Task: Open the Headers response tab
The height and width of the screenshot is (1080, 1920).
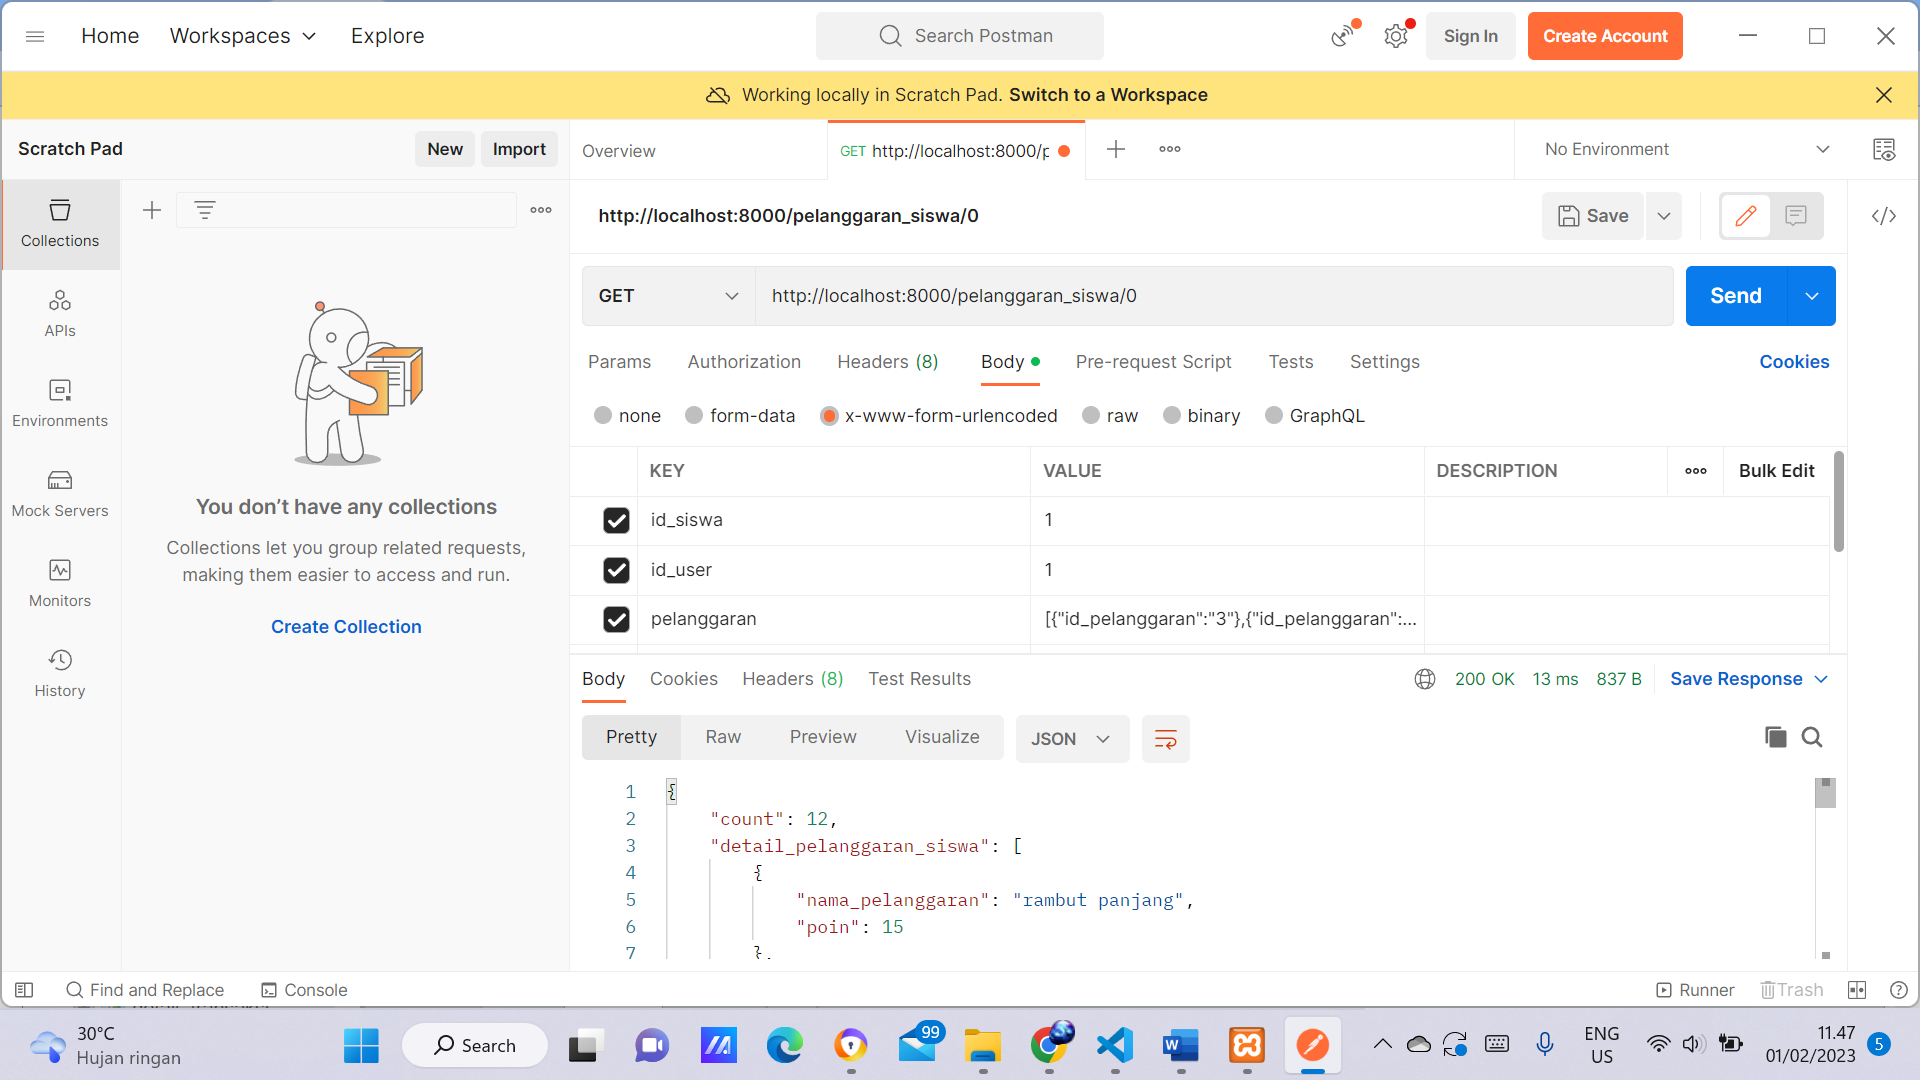Action: point(791,679)
